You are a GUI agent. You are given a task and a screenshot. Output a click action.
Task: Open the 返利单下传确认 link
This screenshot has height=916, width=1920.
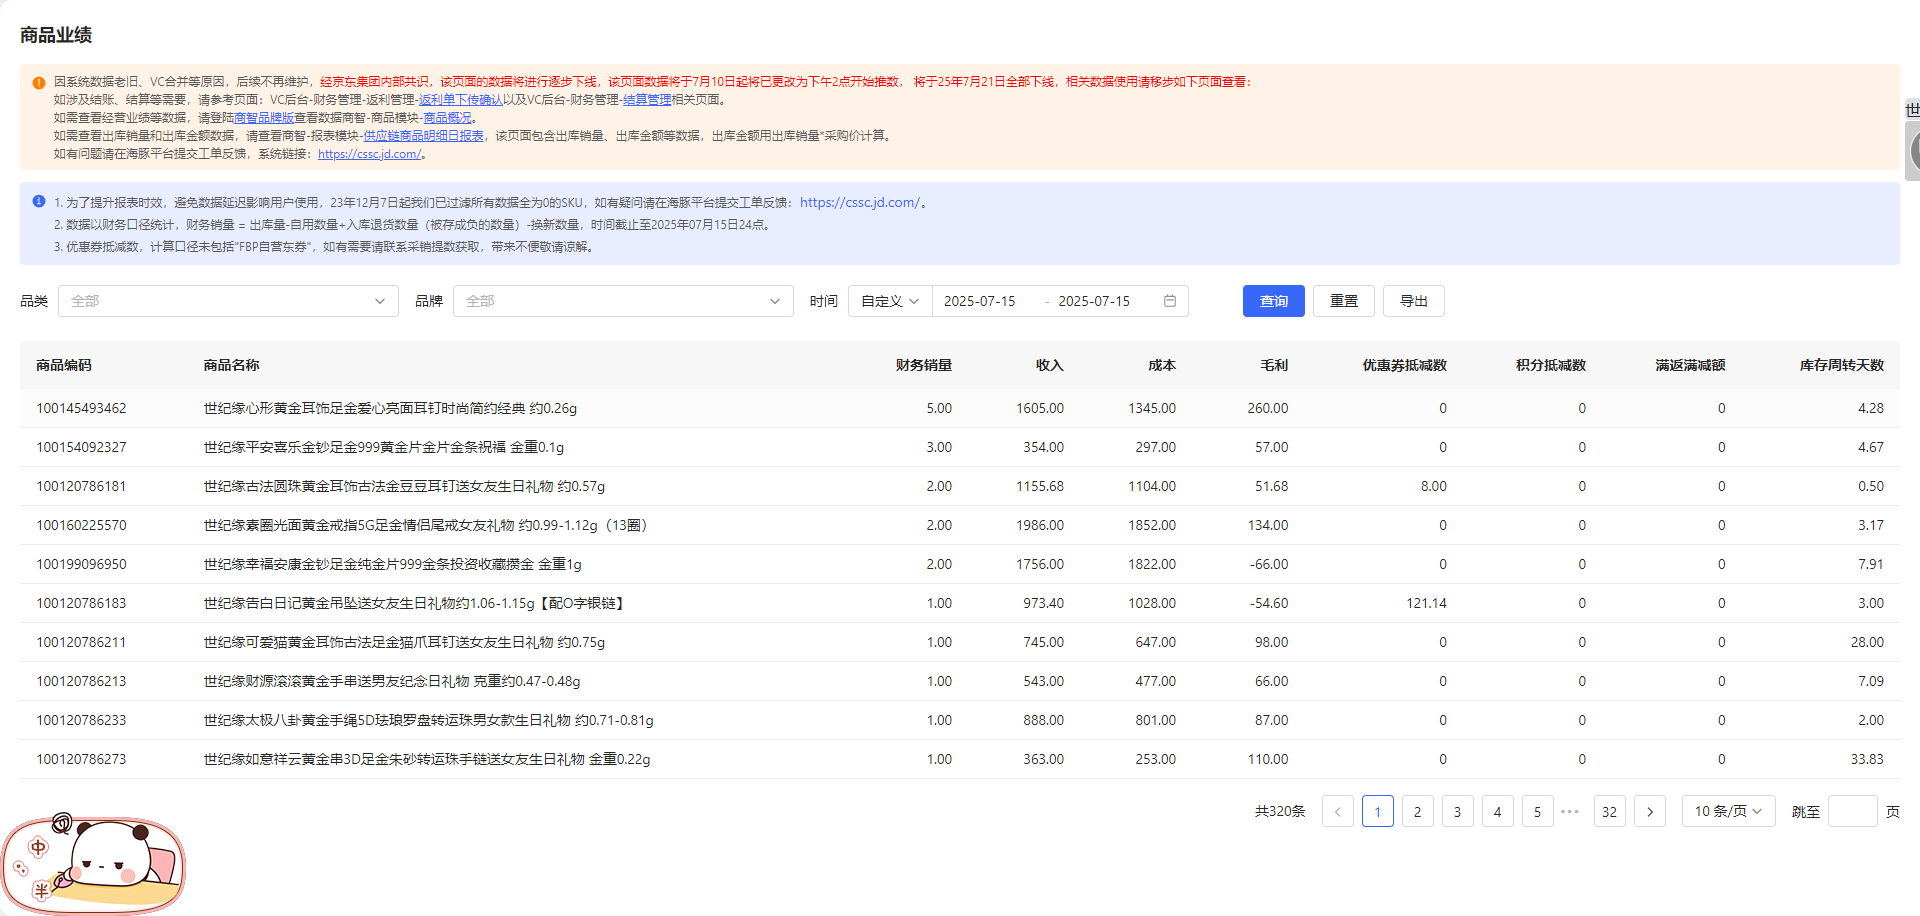[461, 100]
